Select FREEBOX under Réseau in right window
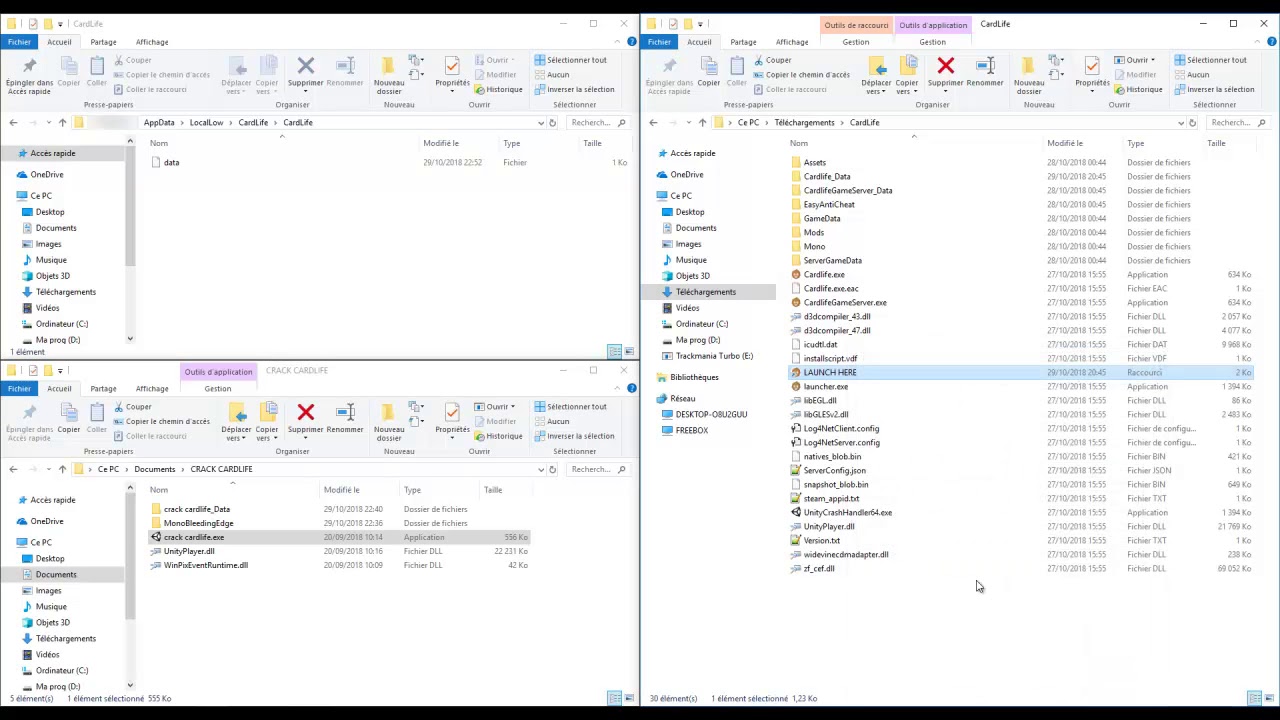Viewport: 1280px width, 720px height. pyautogui.click(x=691, y=430)
